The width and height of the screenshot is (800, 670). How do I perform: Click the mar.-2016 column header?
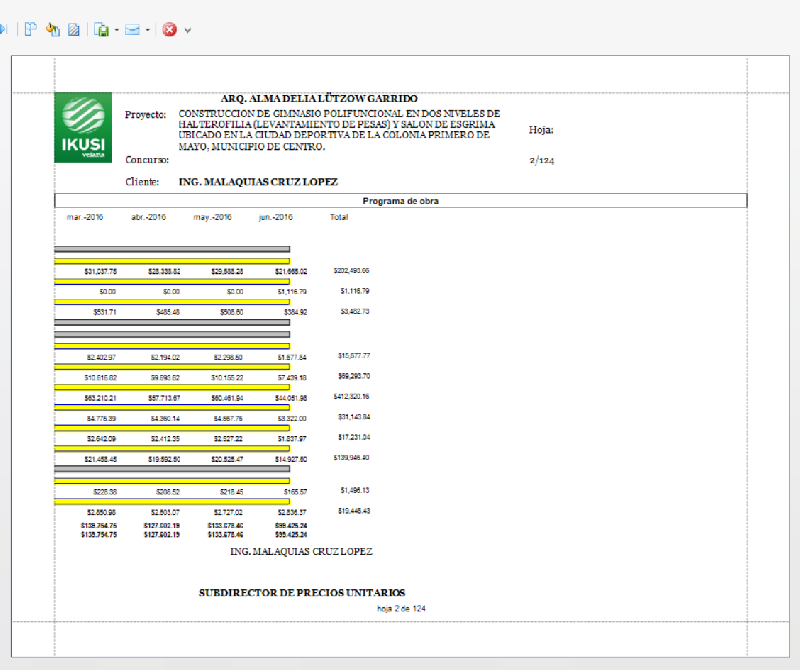coord(87,217)
